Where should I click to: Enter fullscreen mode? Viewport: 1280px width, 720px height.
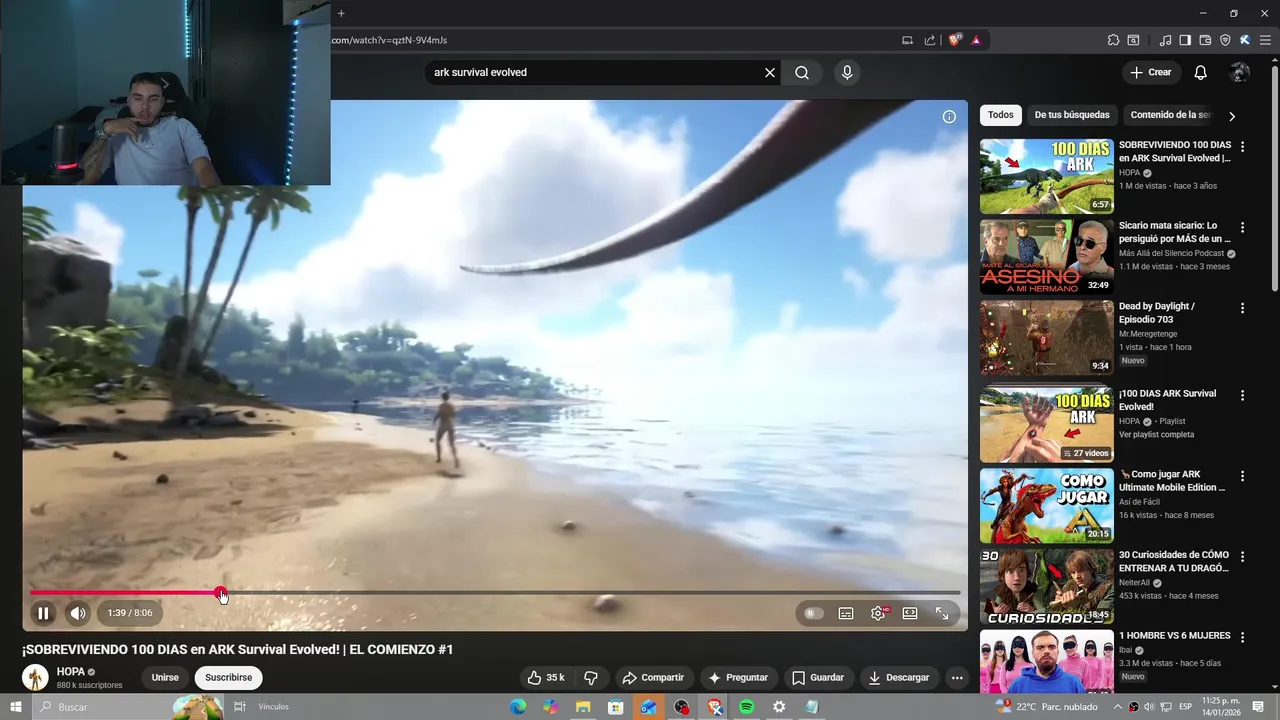[x=942, y=613]
